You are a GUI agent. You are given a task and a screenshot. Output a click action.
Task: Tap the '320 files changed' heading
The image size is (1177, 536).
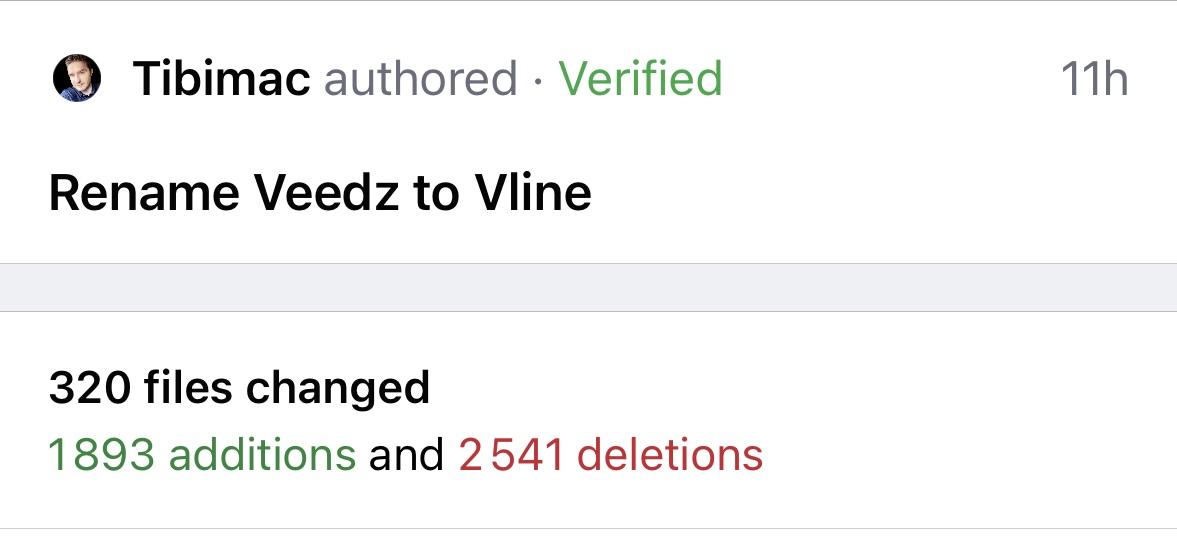[x=239, y=388]
